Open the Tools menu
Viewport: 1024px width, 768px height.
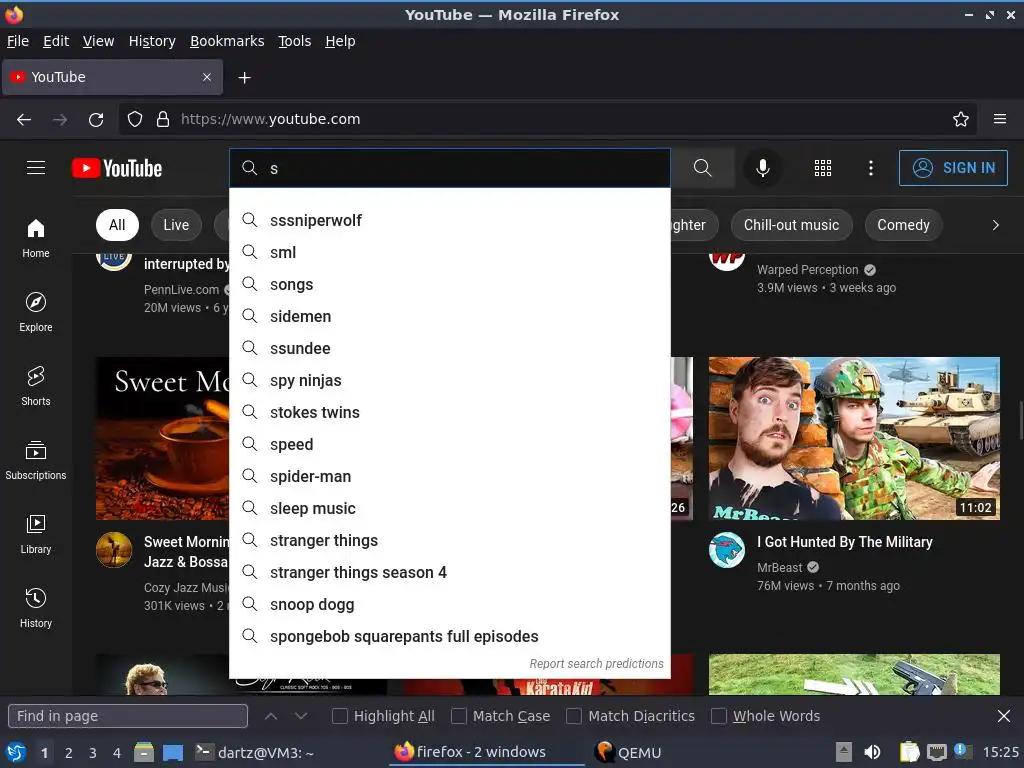(295, 41)
